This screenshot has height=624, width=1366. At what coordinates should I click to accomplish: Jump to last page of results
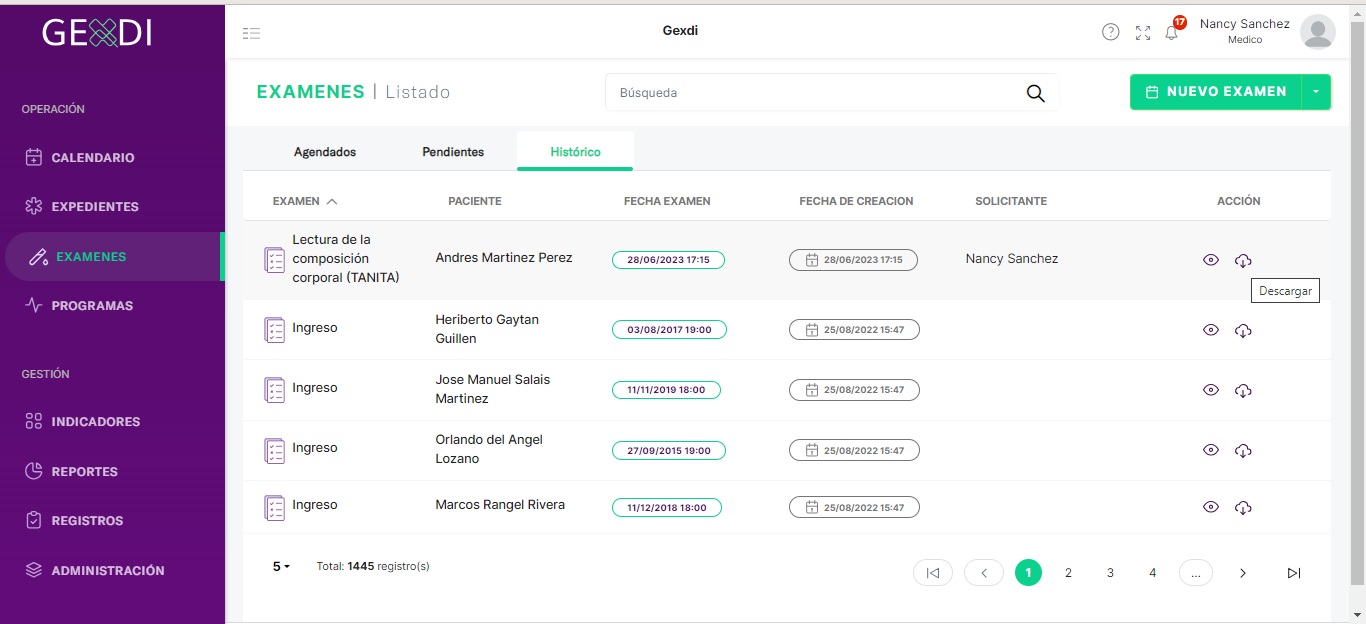tap(1294, 573)
